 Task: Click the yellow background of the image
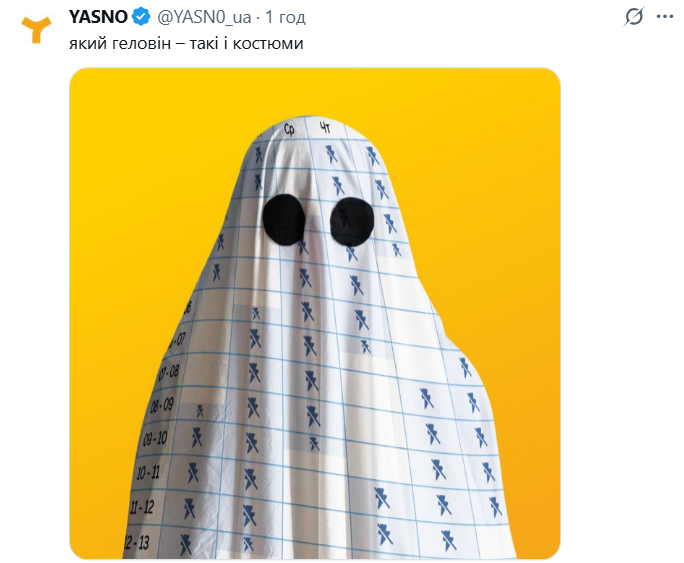[144, 174]
